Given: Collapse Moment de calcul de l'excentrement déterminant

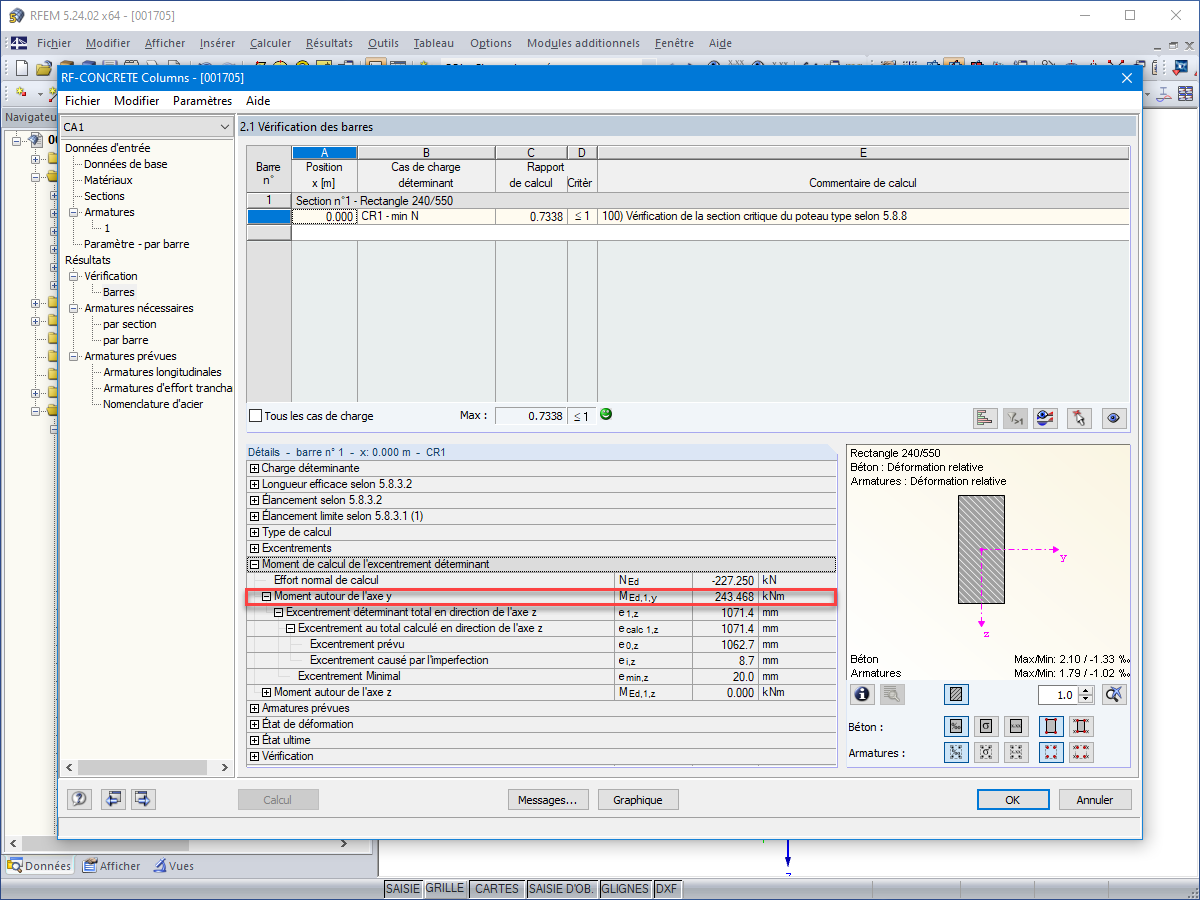Looking at the screenshot, I should click(254, 564).
